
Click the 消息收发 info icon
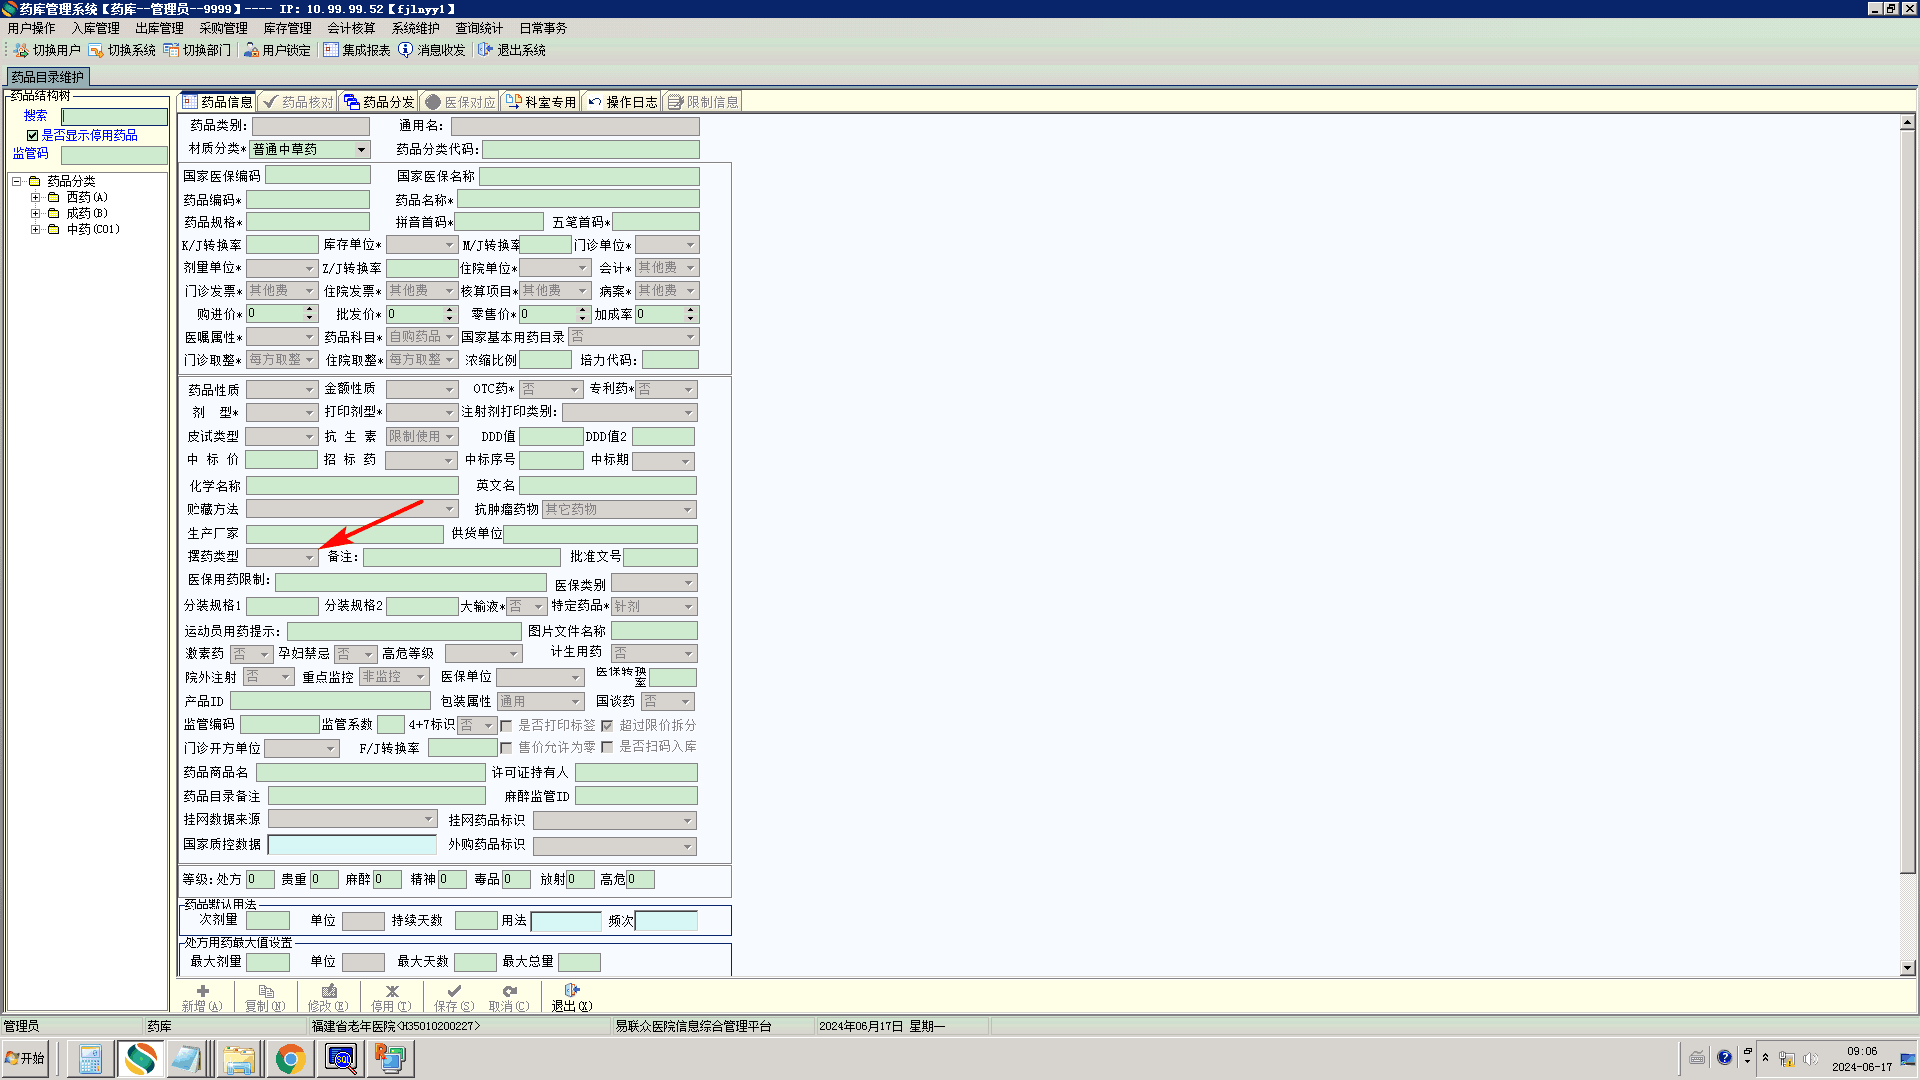405,50
